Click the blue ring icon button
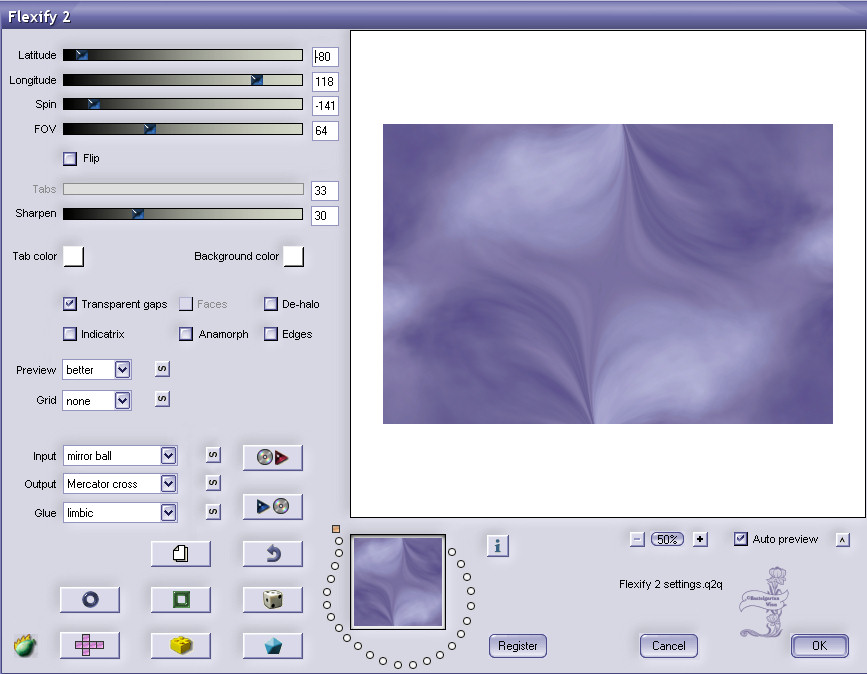Image resolution: width=867 pixels, height=674 pixels. point(90,599)
